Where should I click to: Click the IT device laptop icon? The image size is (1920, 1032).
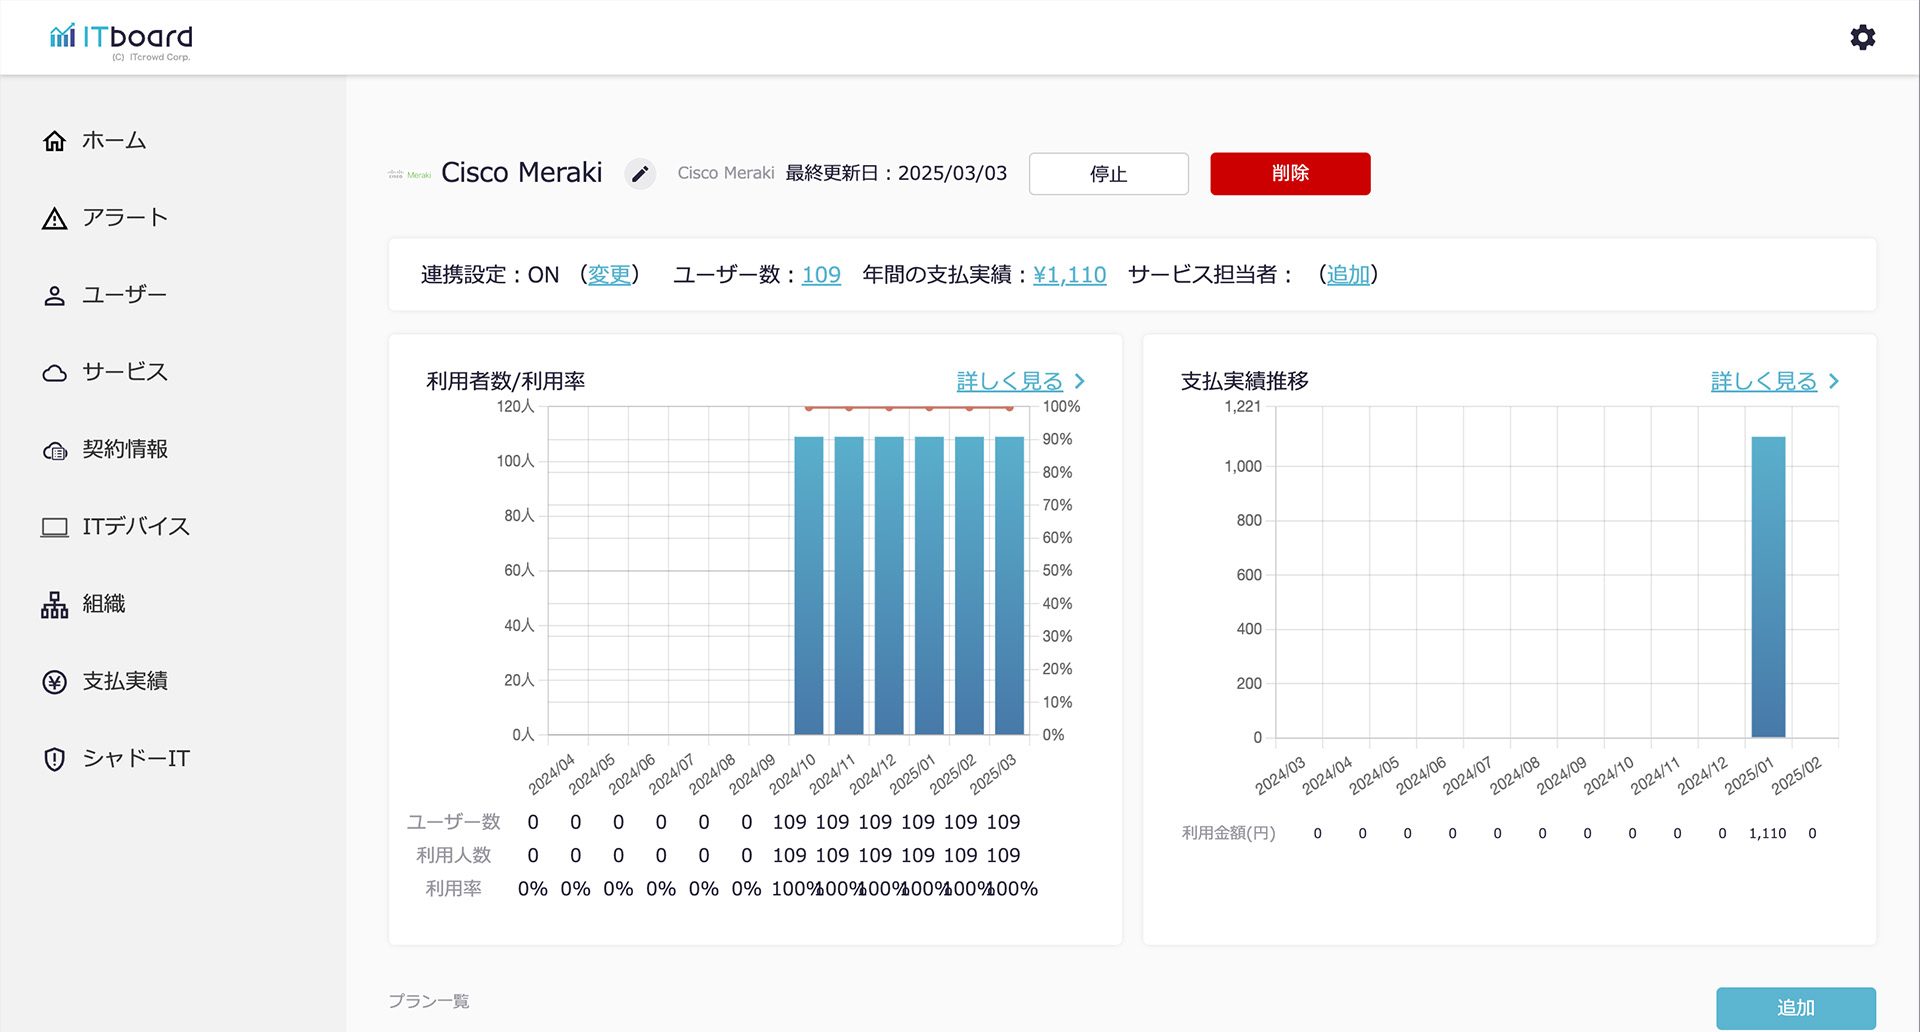pyautogui.click(x=55, y=527)
